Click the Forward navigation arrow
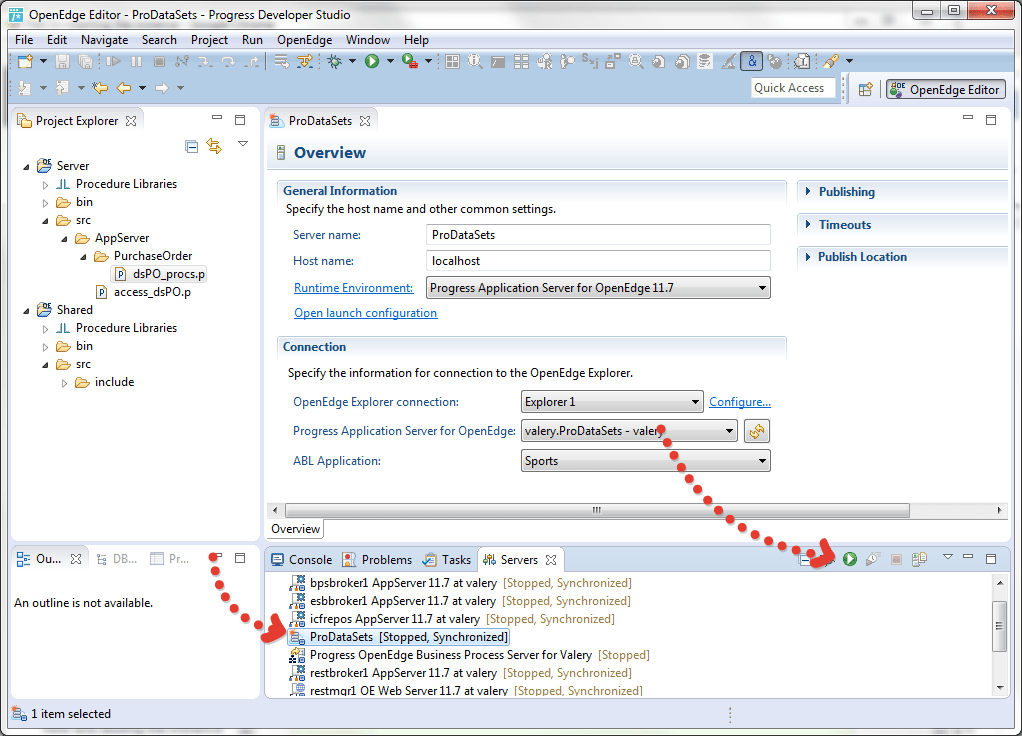Screen dimensions: 1022x736 tap(162, 87)
